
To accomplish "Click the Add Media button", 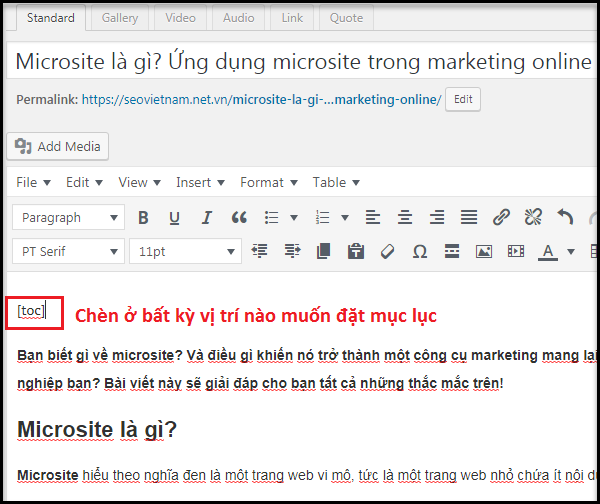I will (58, 147).
